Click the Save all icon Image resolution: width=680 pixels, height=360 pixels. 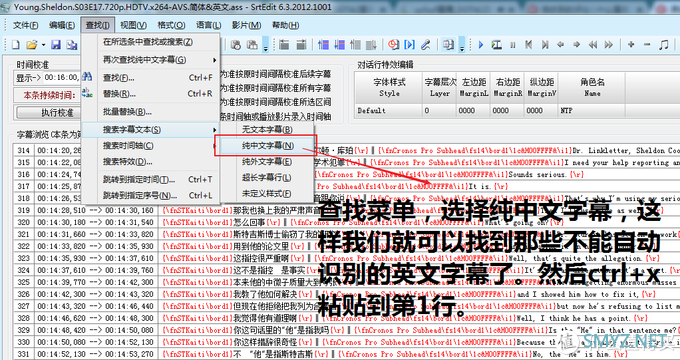[72, 44]
